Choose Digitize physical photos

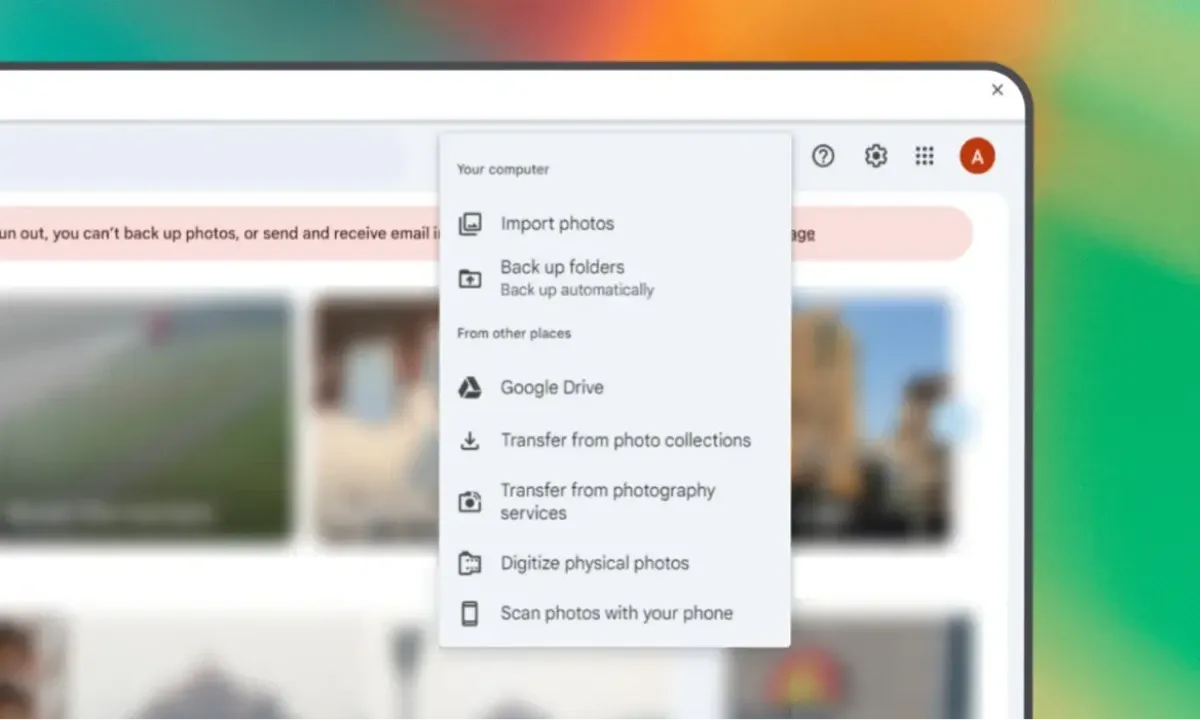point(594,563)
